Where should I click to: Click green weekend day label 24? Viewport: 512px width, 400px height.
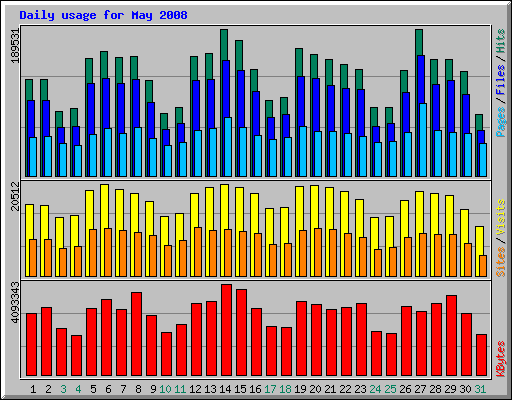(x=375, y=389)
